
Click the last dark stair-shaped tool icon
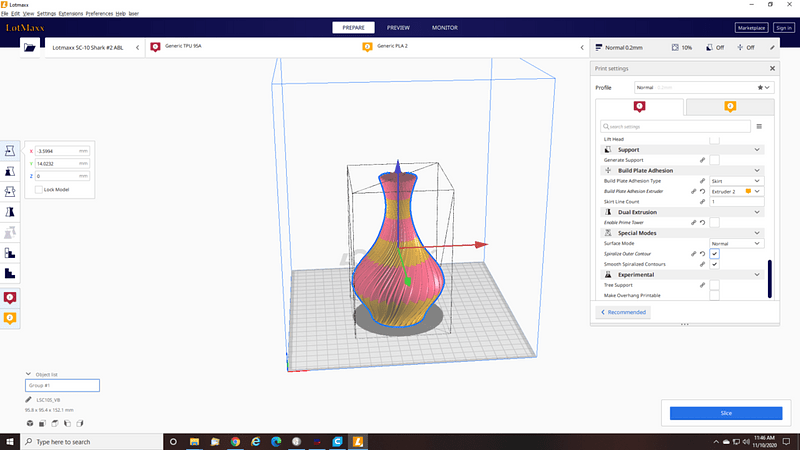pos(10,273)
